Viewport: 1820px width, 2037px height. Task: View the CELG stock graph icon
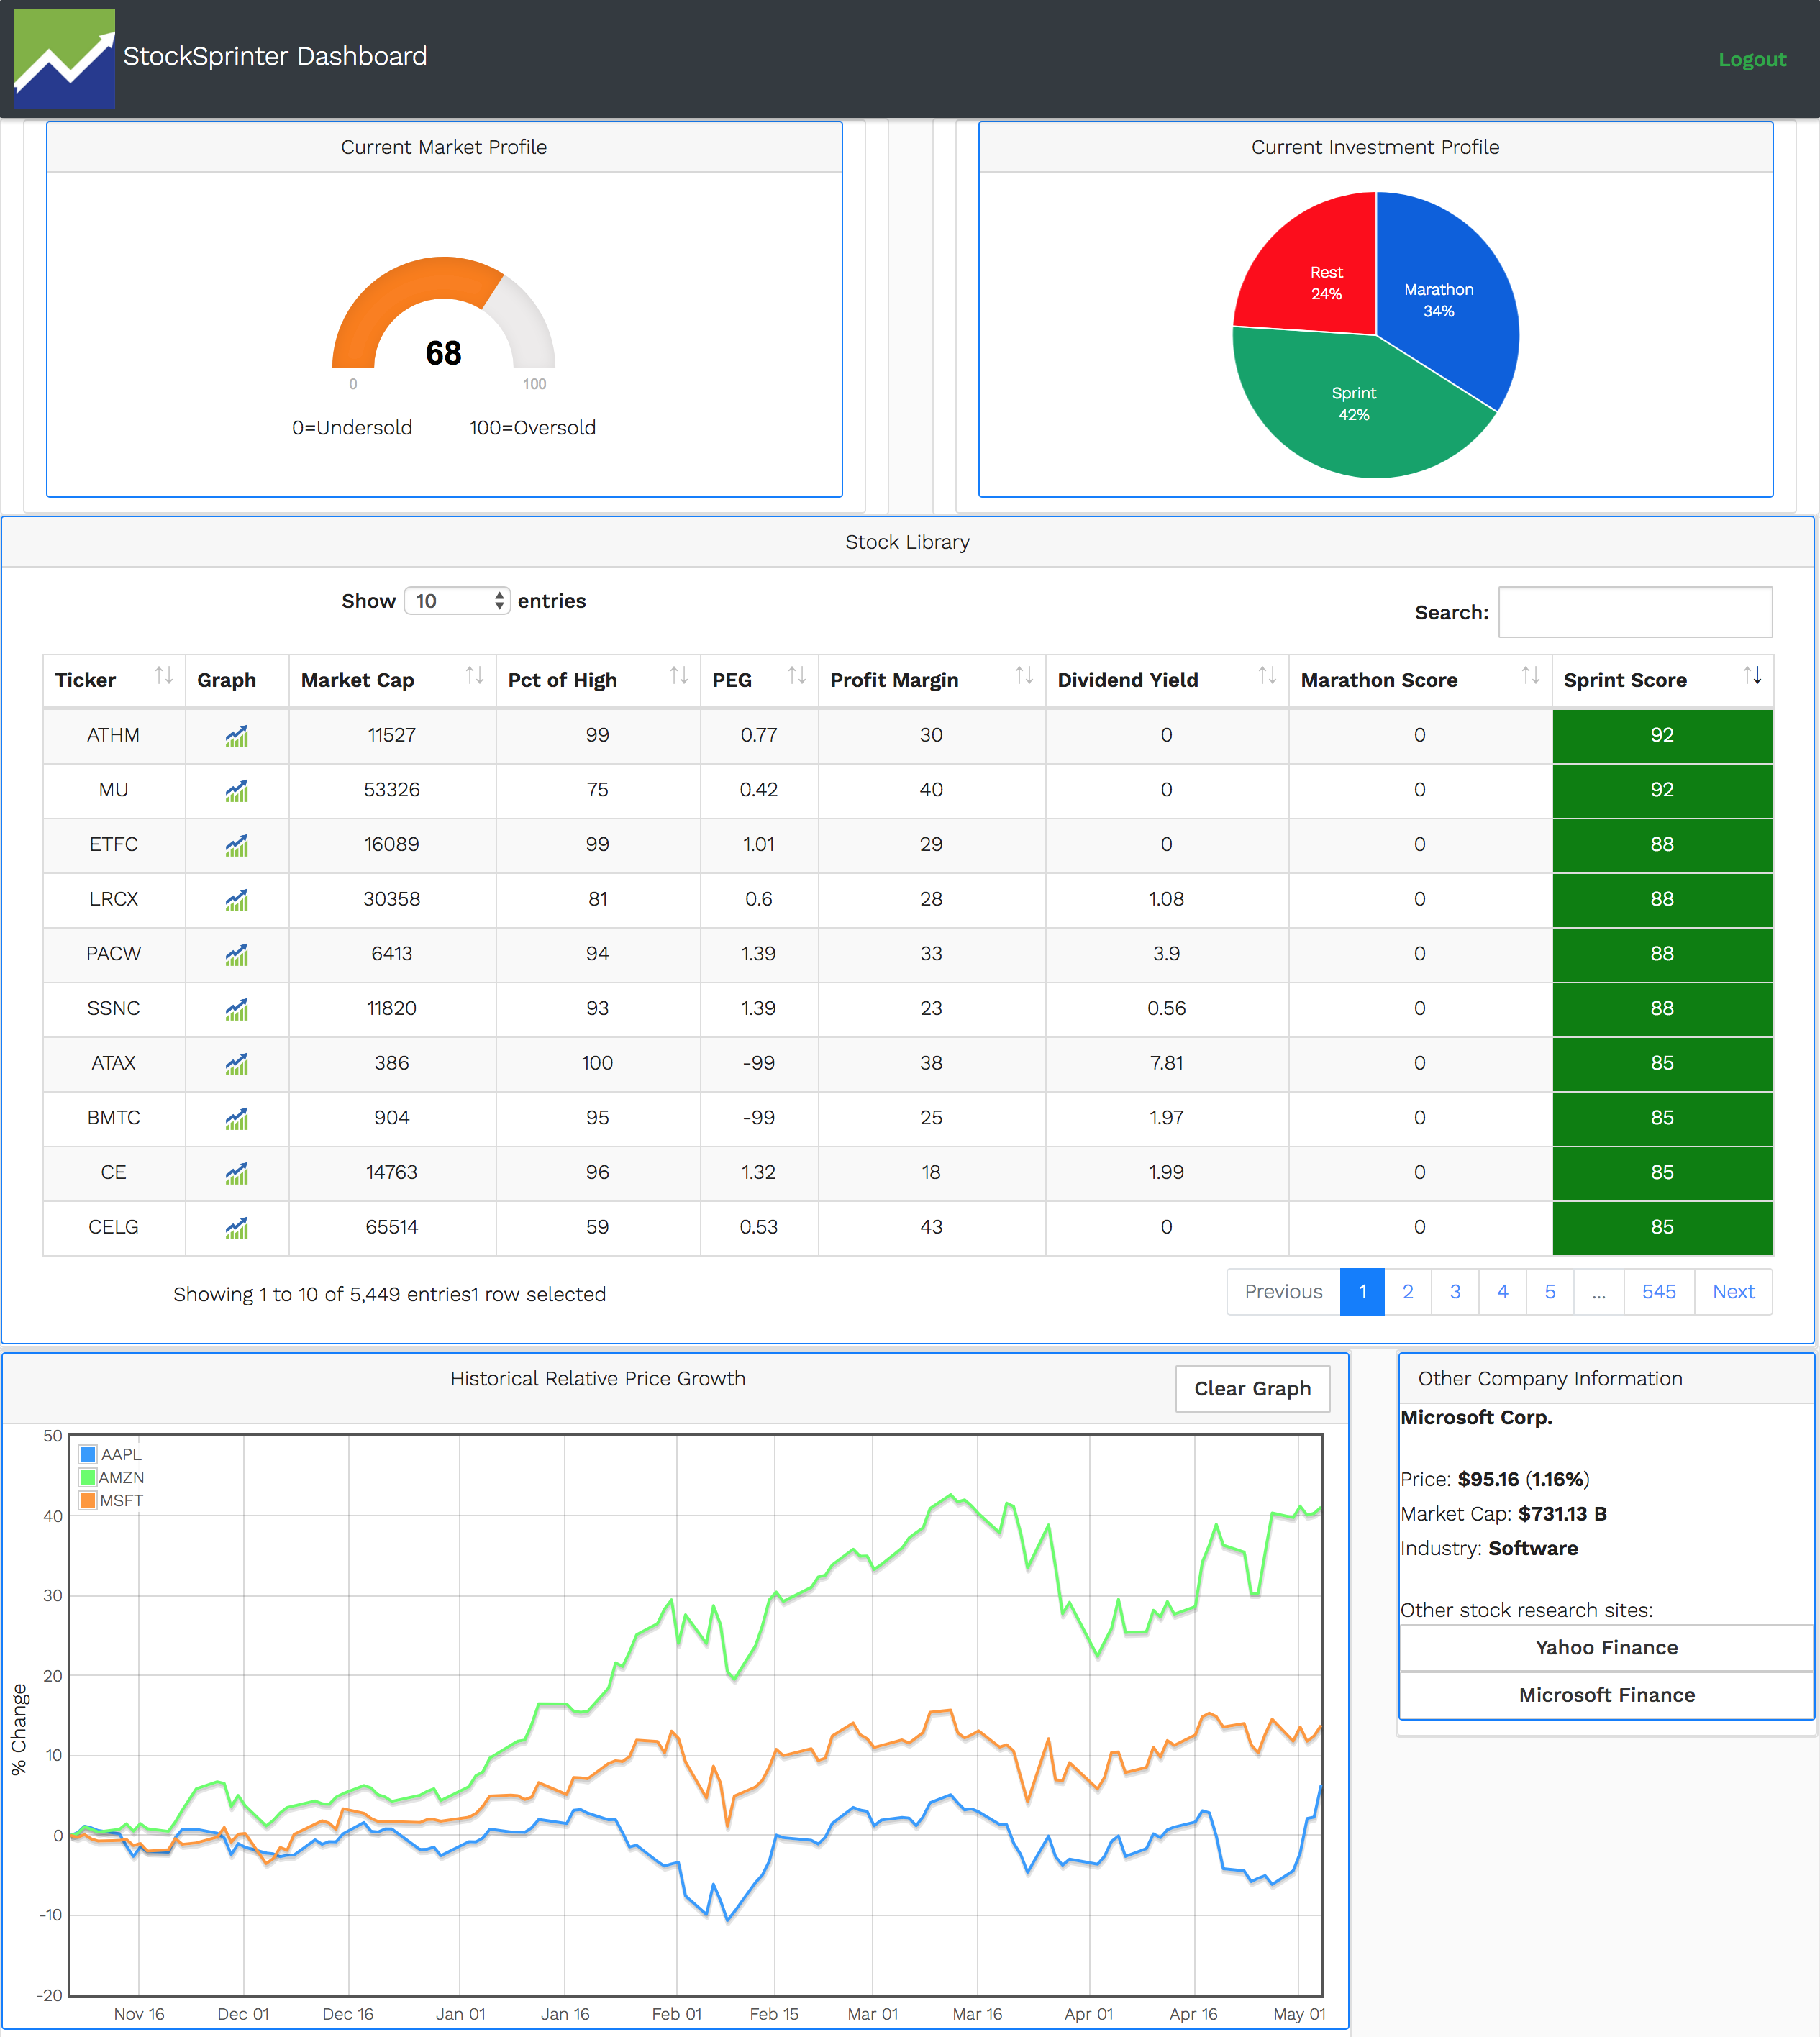point(236,1227)
